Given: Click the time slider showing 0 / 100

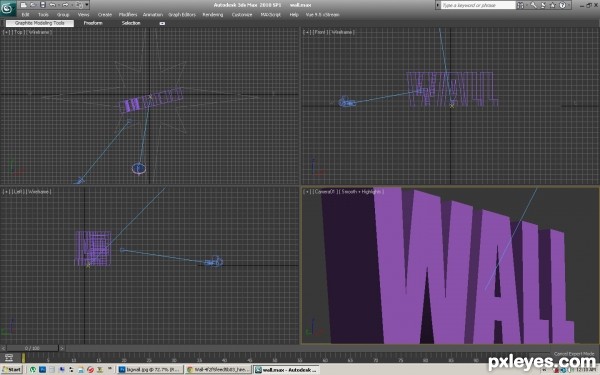Looking at the screenshot, I should (33, 348).
